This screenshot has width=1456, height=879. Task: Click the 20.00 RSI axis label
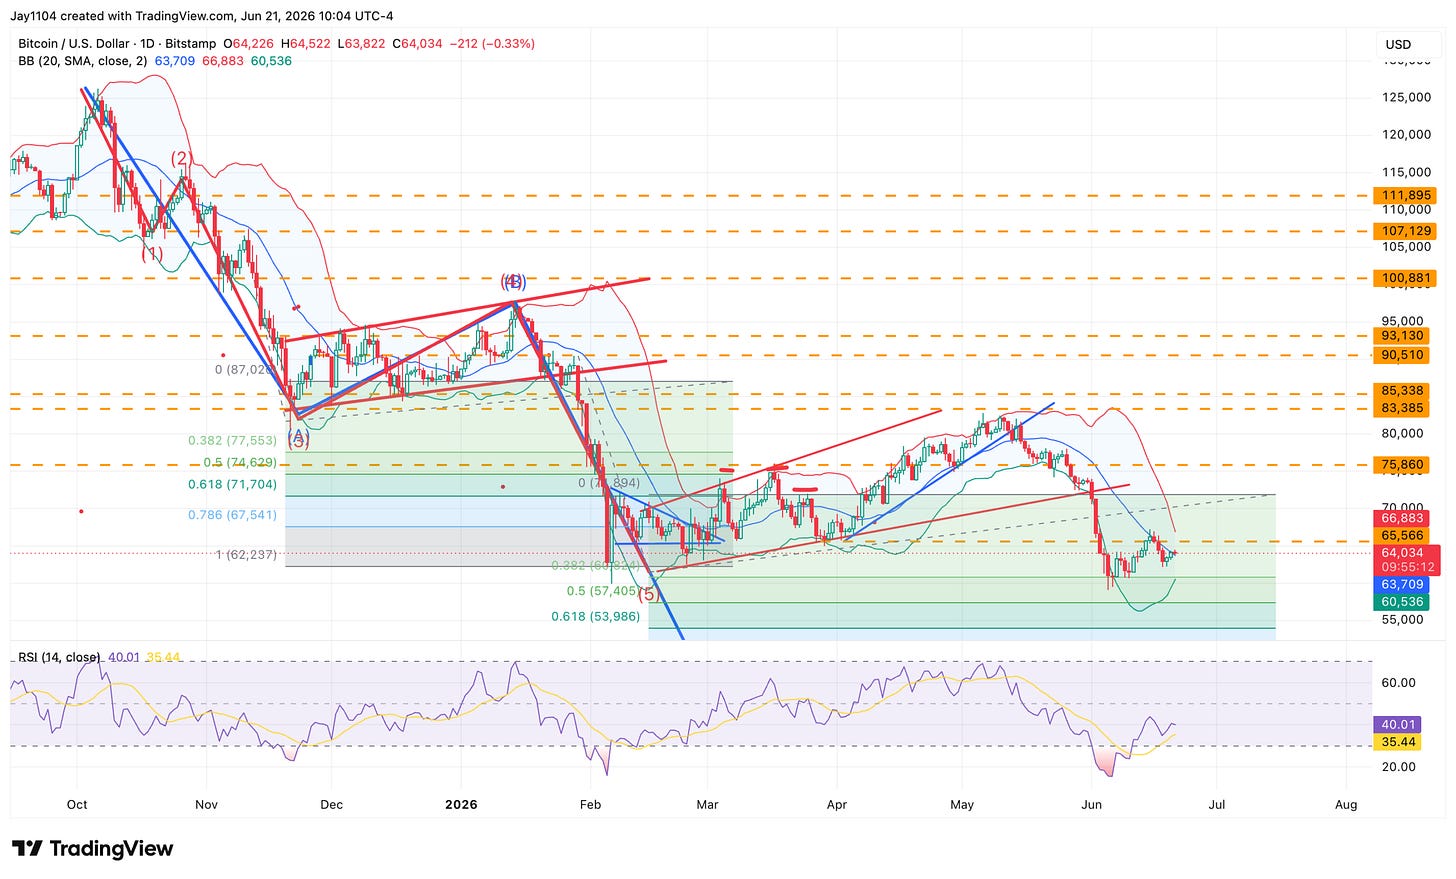click(1399, 767)
